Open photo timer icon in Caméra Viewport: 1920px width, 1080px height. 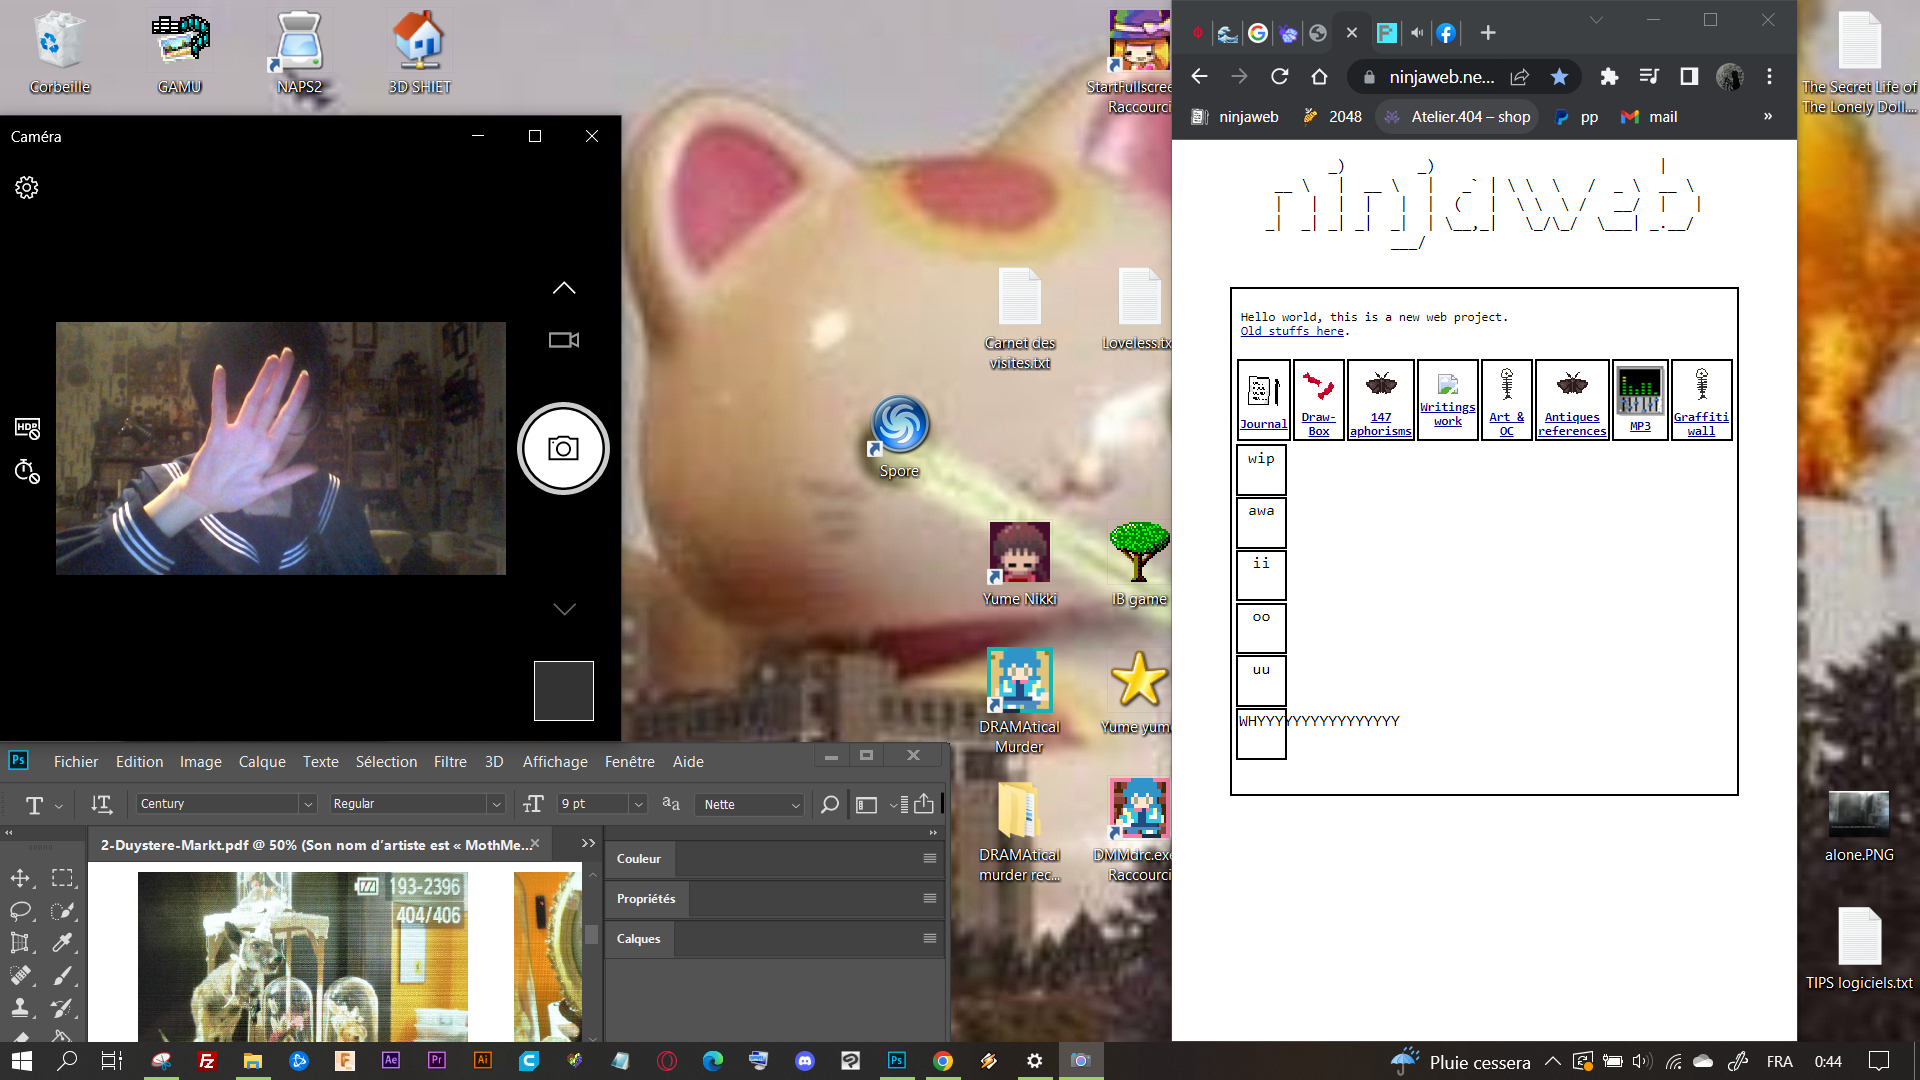pyautogui.click(x=27, y=471)
